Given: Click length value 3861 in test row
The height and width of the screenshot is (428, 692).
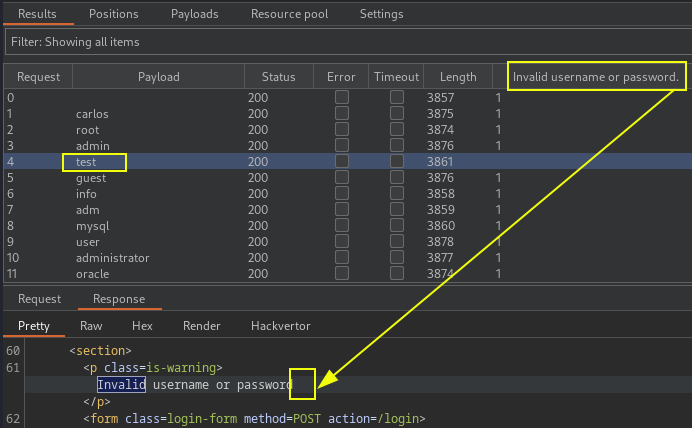Looking at the screenshot, I should (440, 161).
